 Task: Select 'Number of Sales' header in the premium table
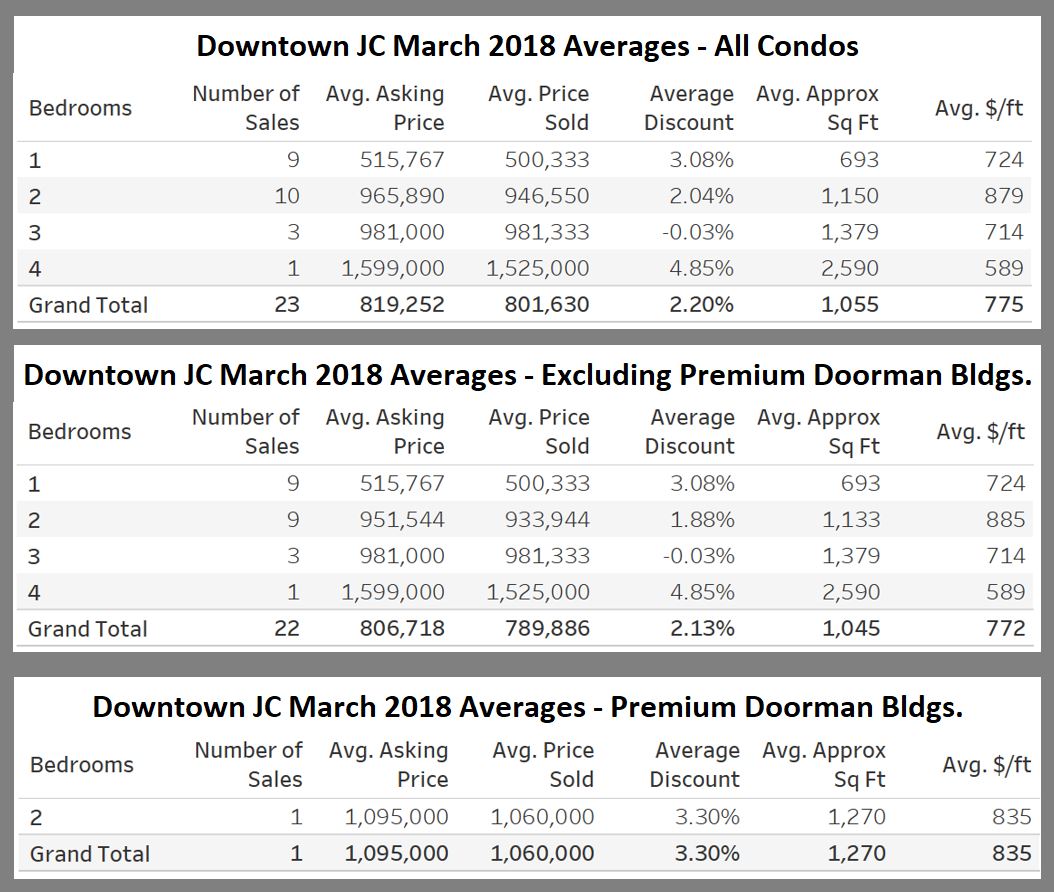tap(248, 765)
